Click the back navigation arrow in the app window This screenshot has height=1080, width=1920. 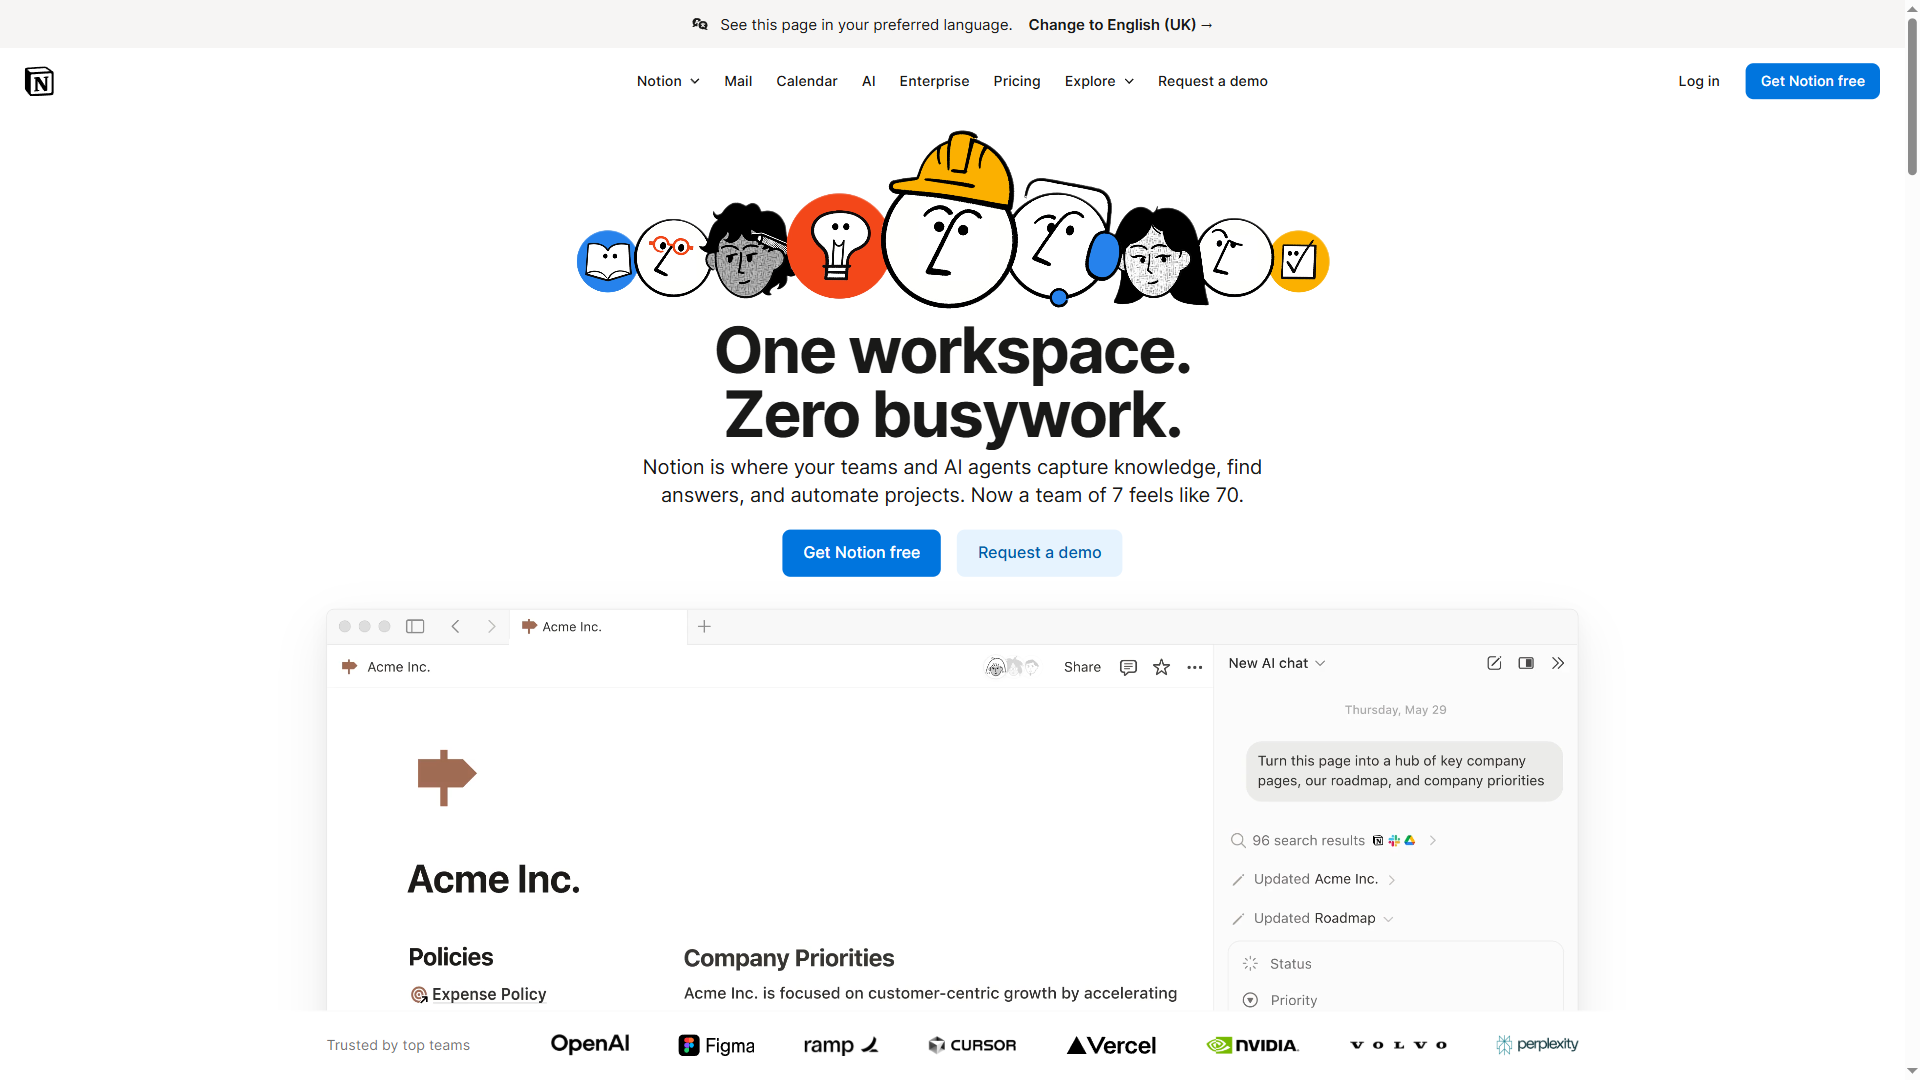coord(456,626)
